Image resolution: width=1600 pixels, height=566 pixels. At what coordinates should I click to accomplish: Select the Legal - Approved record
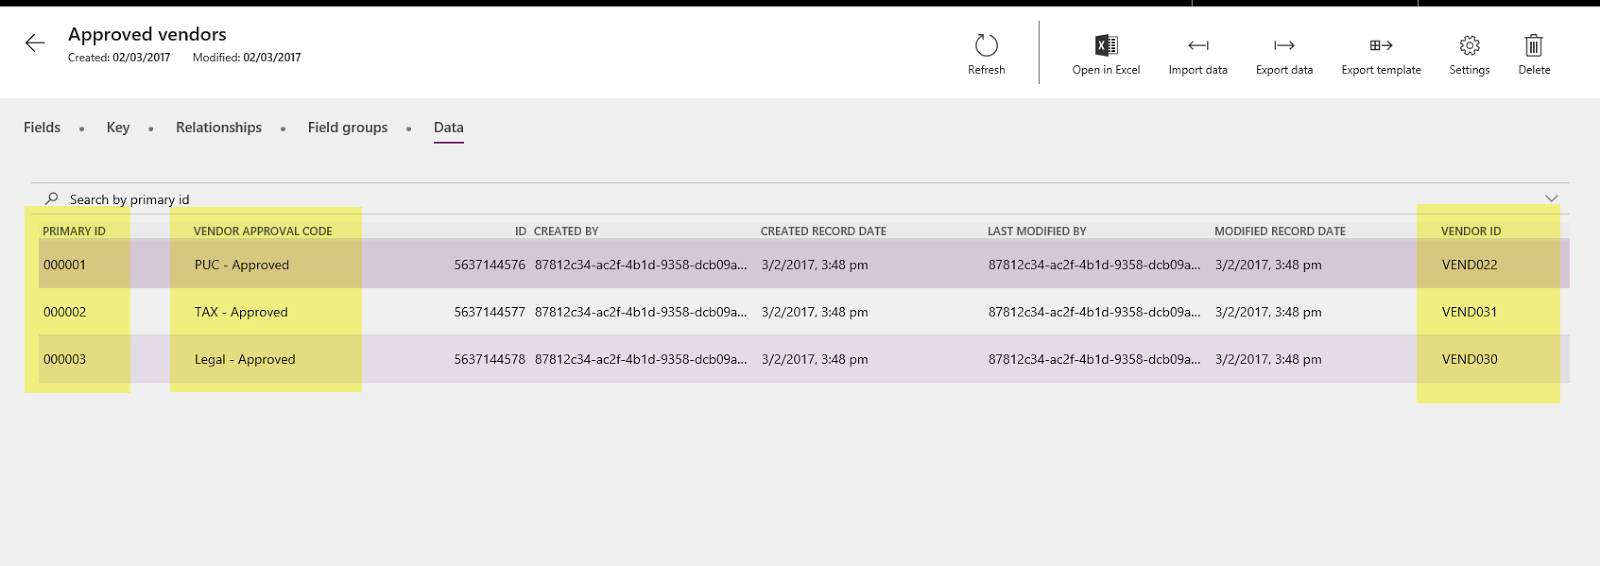(x=245, y=359)
